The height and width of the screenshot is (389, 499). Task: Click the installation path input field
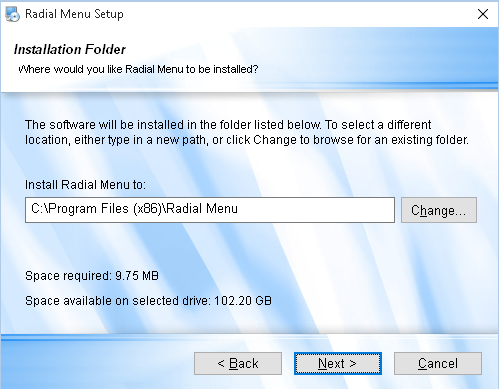[210, 210]
